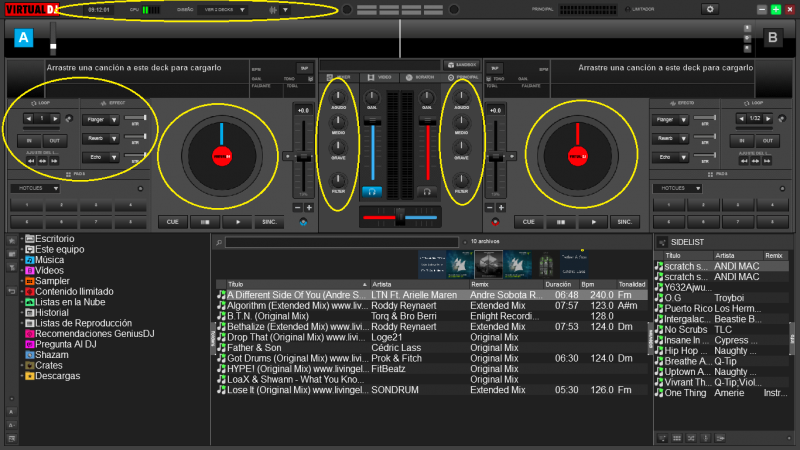Screen dimensions: 800x450
Task: Toggle deck A pads option circle
Action: pos(140,189)
